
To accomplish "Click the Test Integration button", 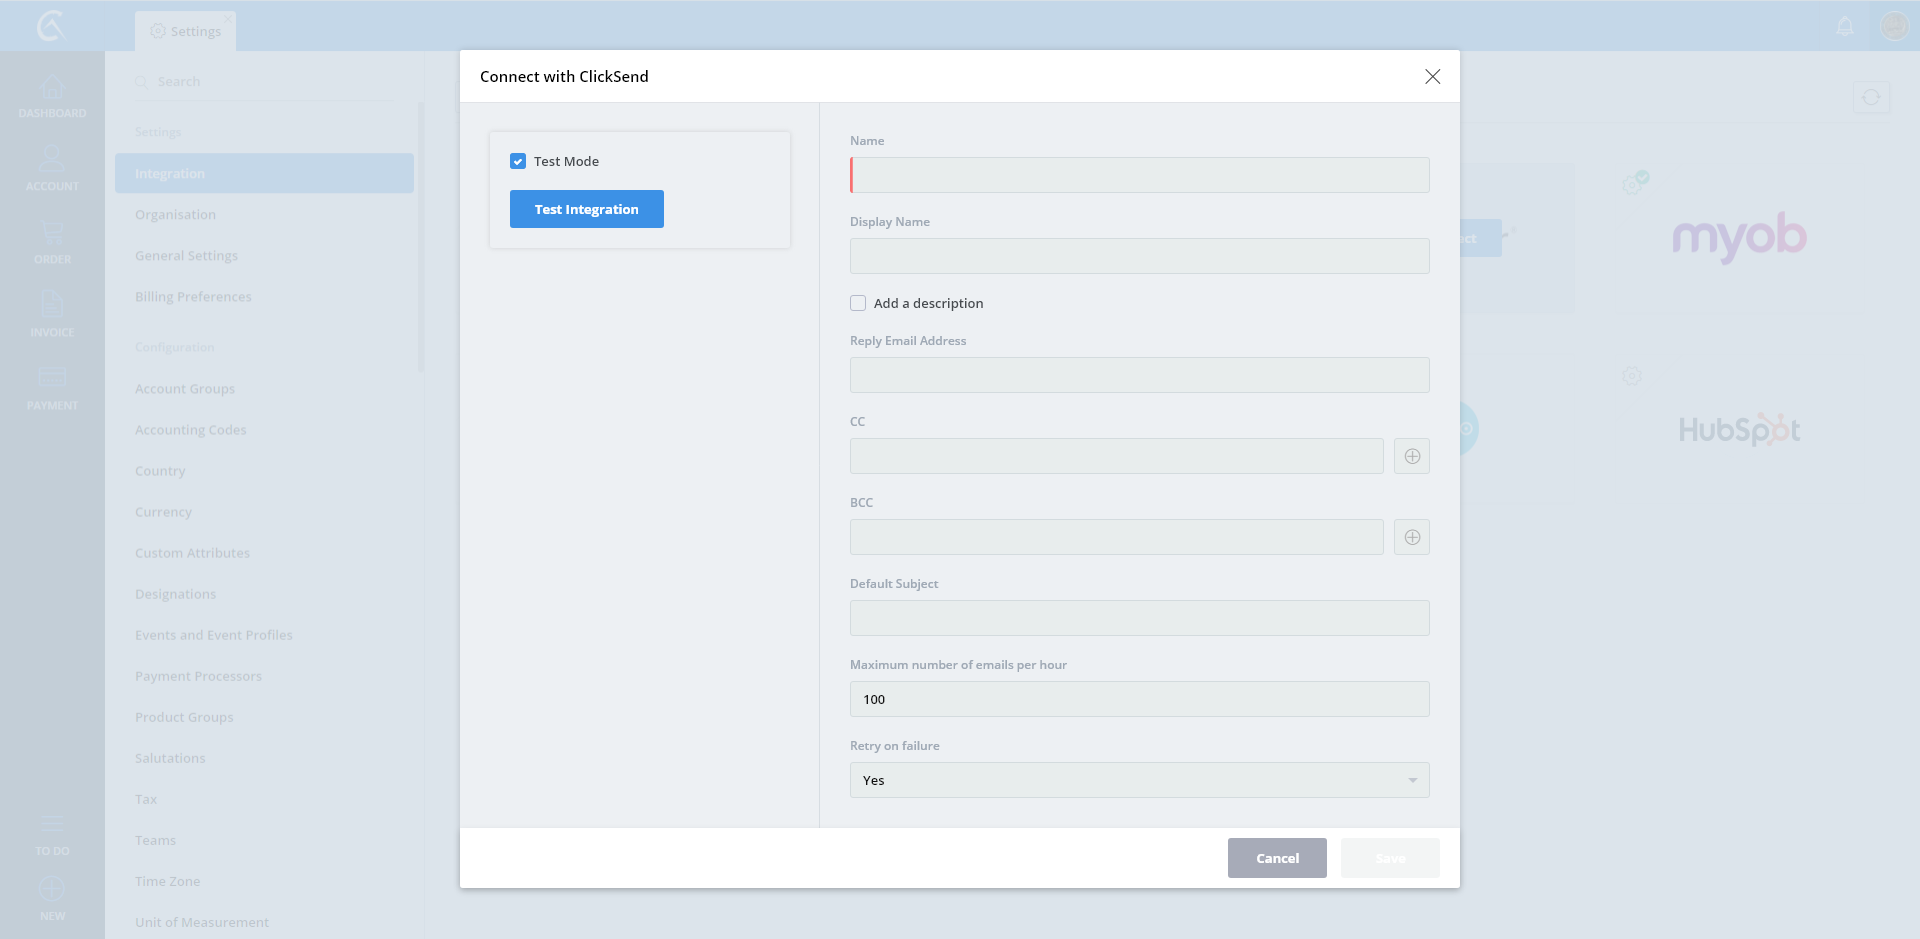I will tap(586, 209).
